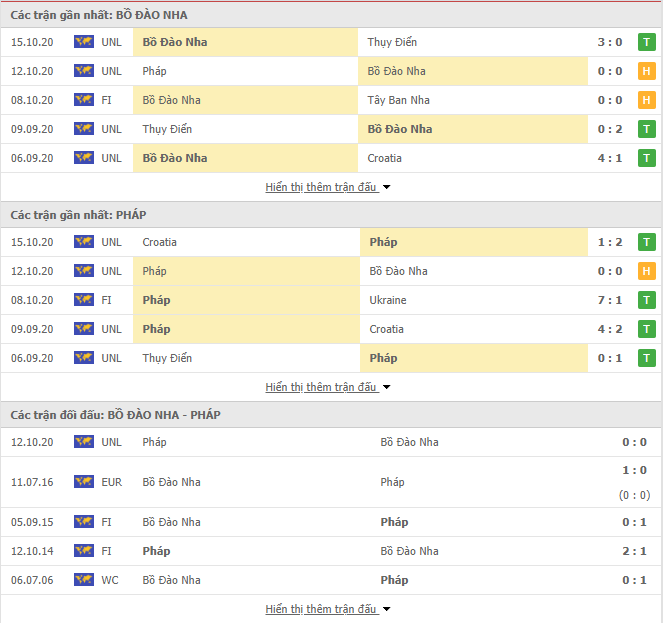
Task: Open the 2 : 1 score of 12.10.14 Pháp match
Action: point(634,551)
